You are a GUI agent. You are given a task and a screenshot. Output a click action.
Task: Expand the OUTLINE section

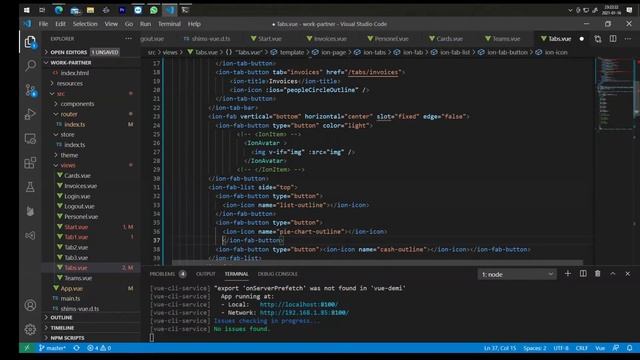pyautogui.click(x=61, y=318)
